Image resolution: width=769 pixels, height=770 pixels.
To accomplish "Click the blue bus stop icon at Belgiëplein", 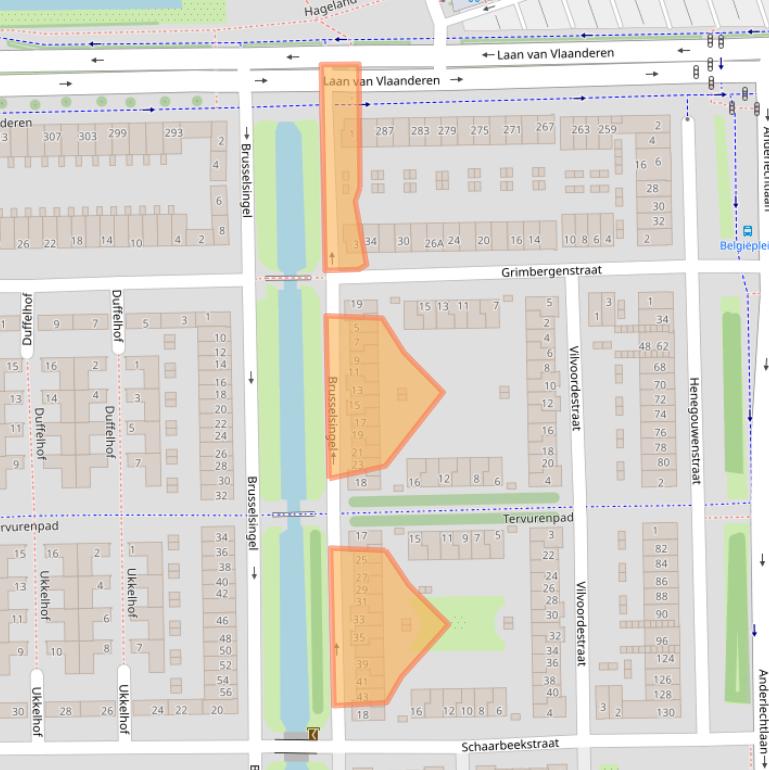I will point(737,230).
